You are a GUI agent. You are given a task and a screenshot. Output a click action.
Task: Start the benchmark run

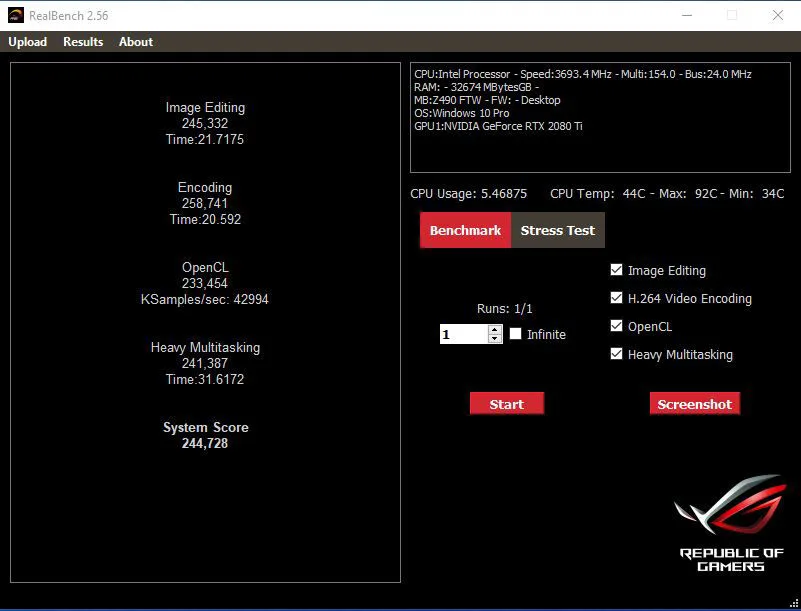(x=507, y=404)
